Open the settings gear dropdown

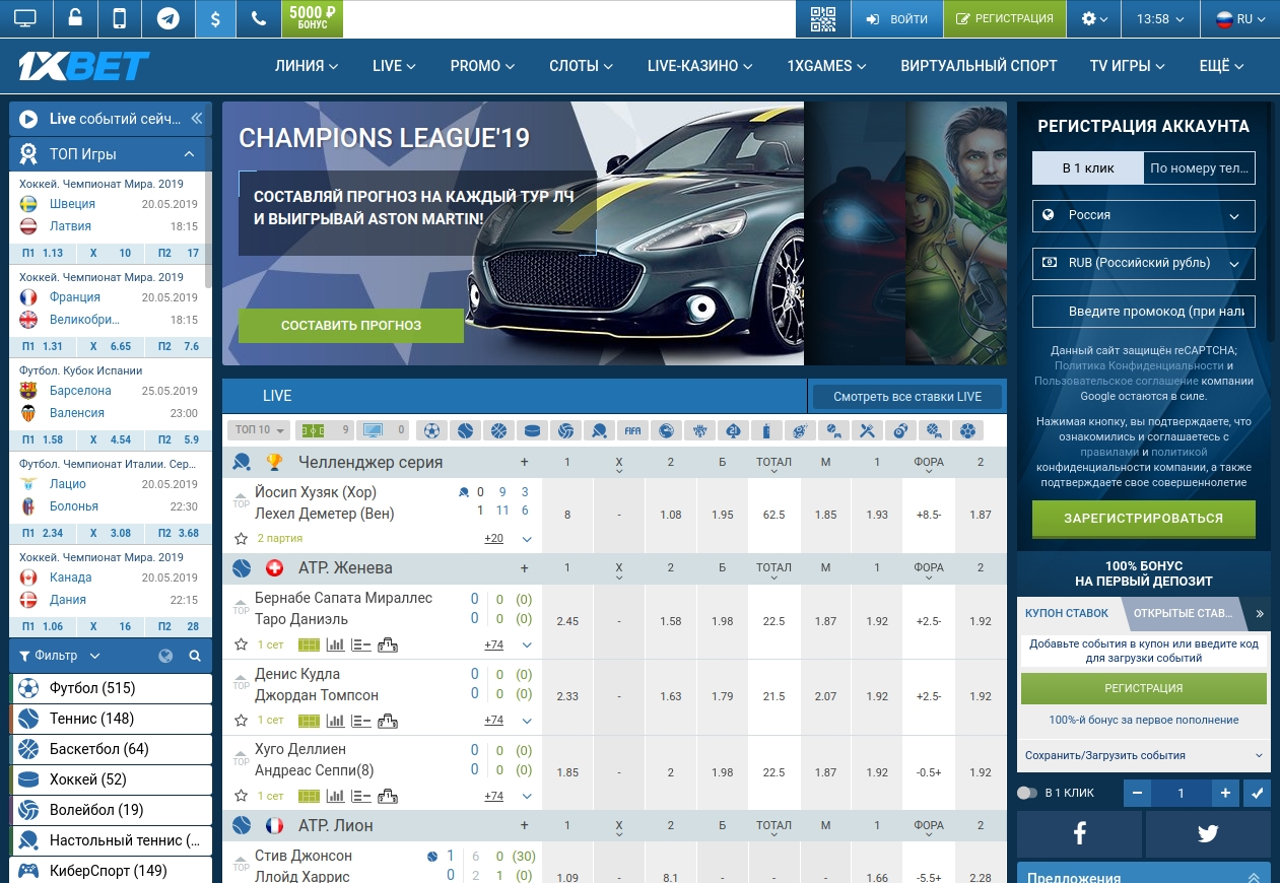point(1095,19)
